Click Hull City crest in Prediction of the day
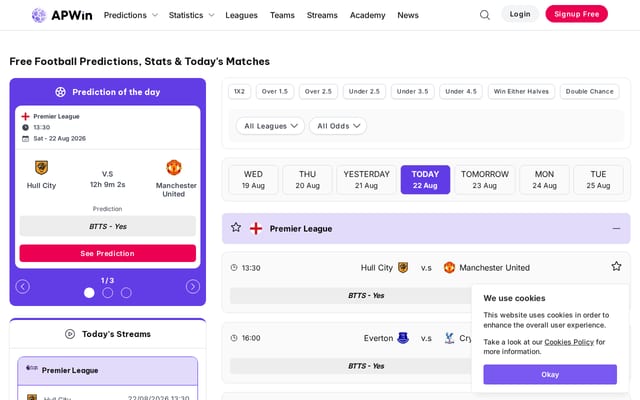 (x=41, y=167)
